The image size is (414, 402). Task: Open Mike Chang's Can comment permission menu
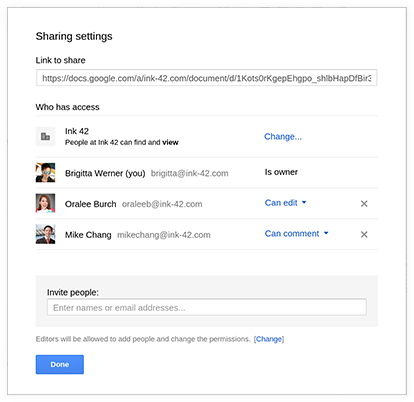[296, 233]
